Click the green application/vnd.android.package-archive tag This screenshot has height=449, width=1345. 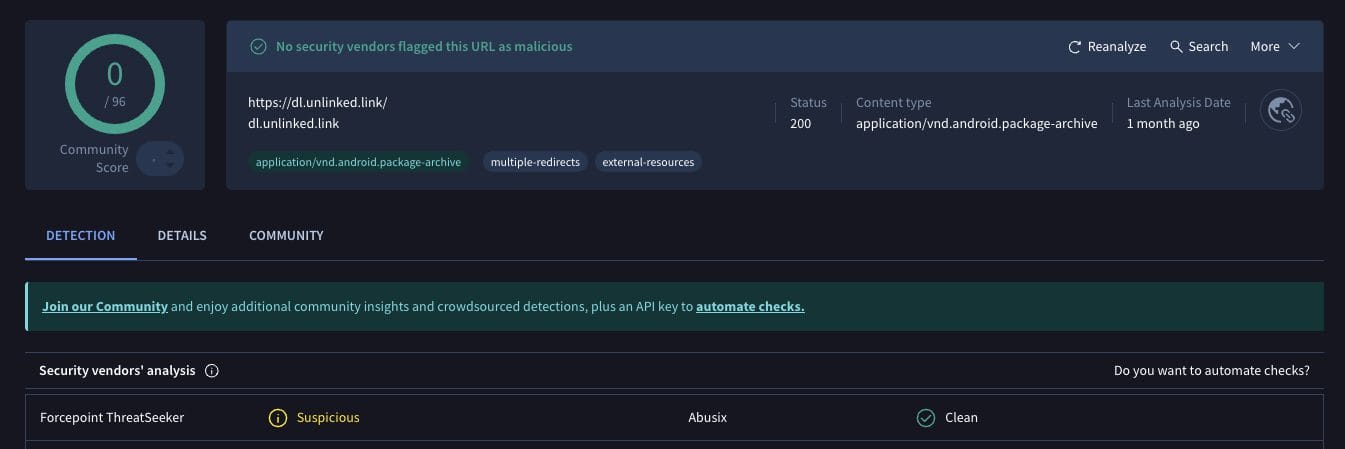click(x=358, y=162)
